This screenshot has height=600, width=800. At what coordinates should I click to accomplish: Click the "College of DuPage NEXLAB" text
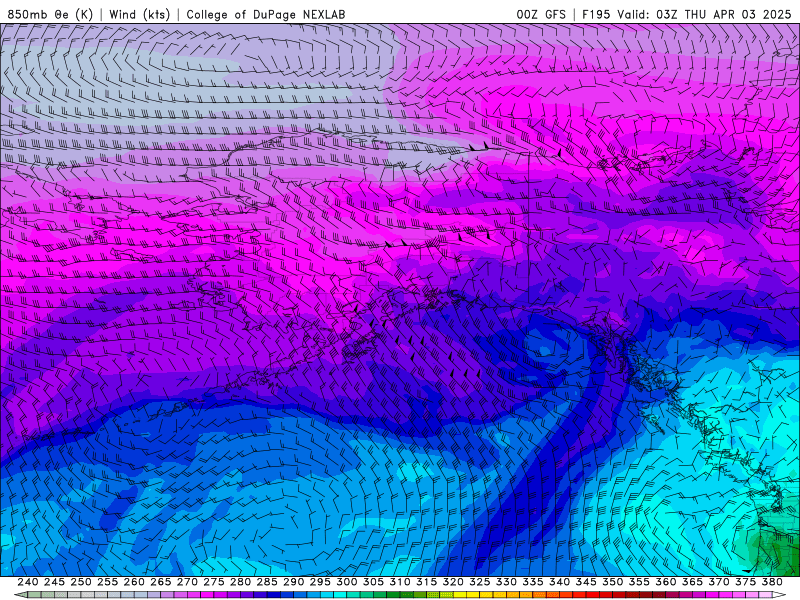(x=266, y=14)
